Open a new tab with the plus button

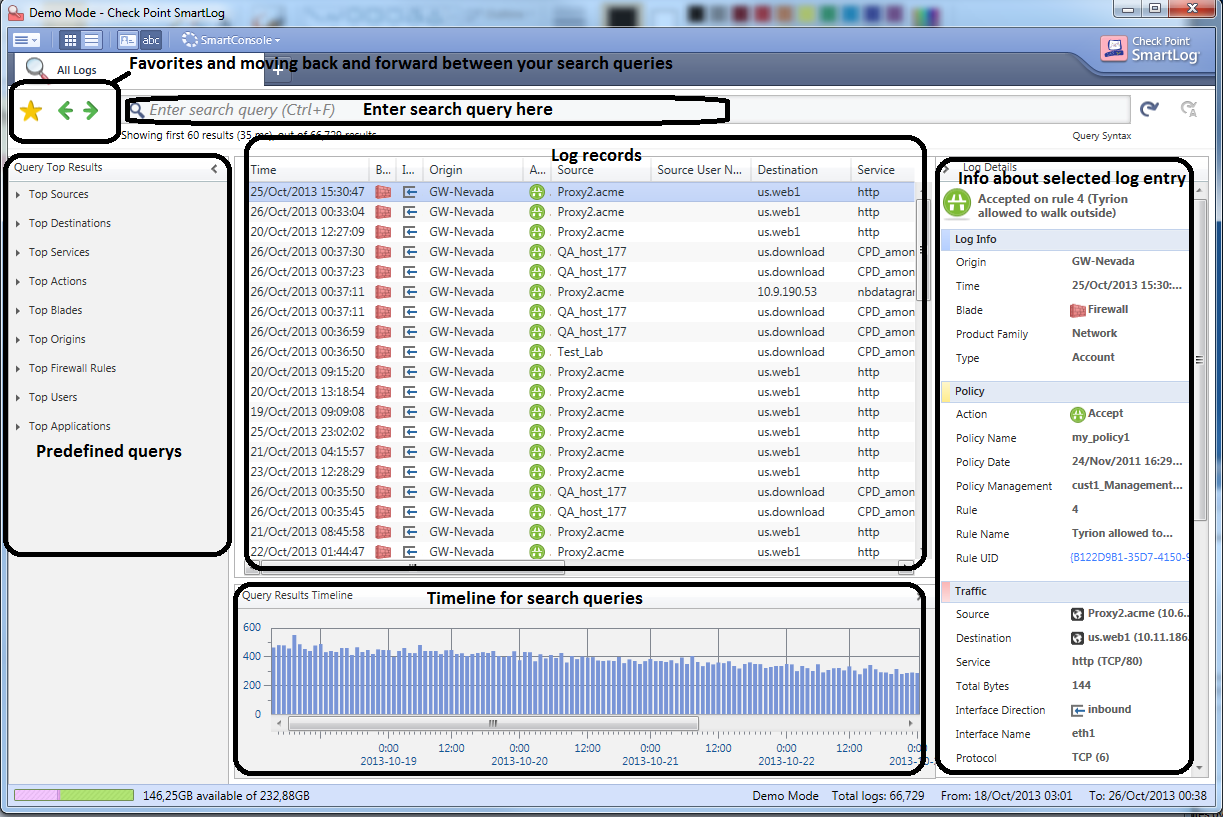point(279,71)
